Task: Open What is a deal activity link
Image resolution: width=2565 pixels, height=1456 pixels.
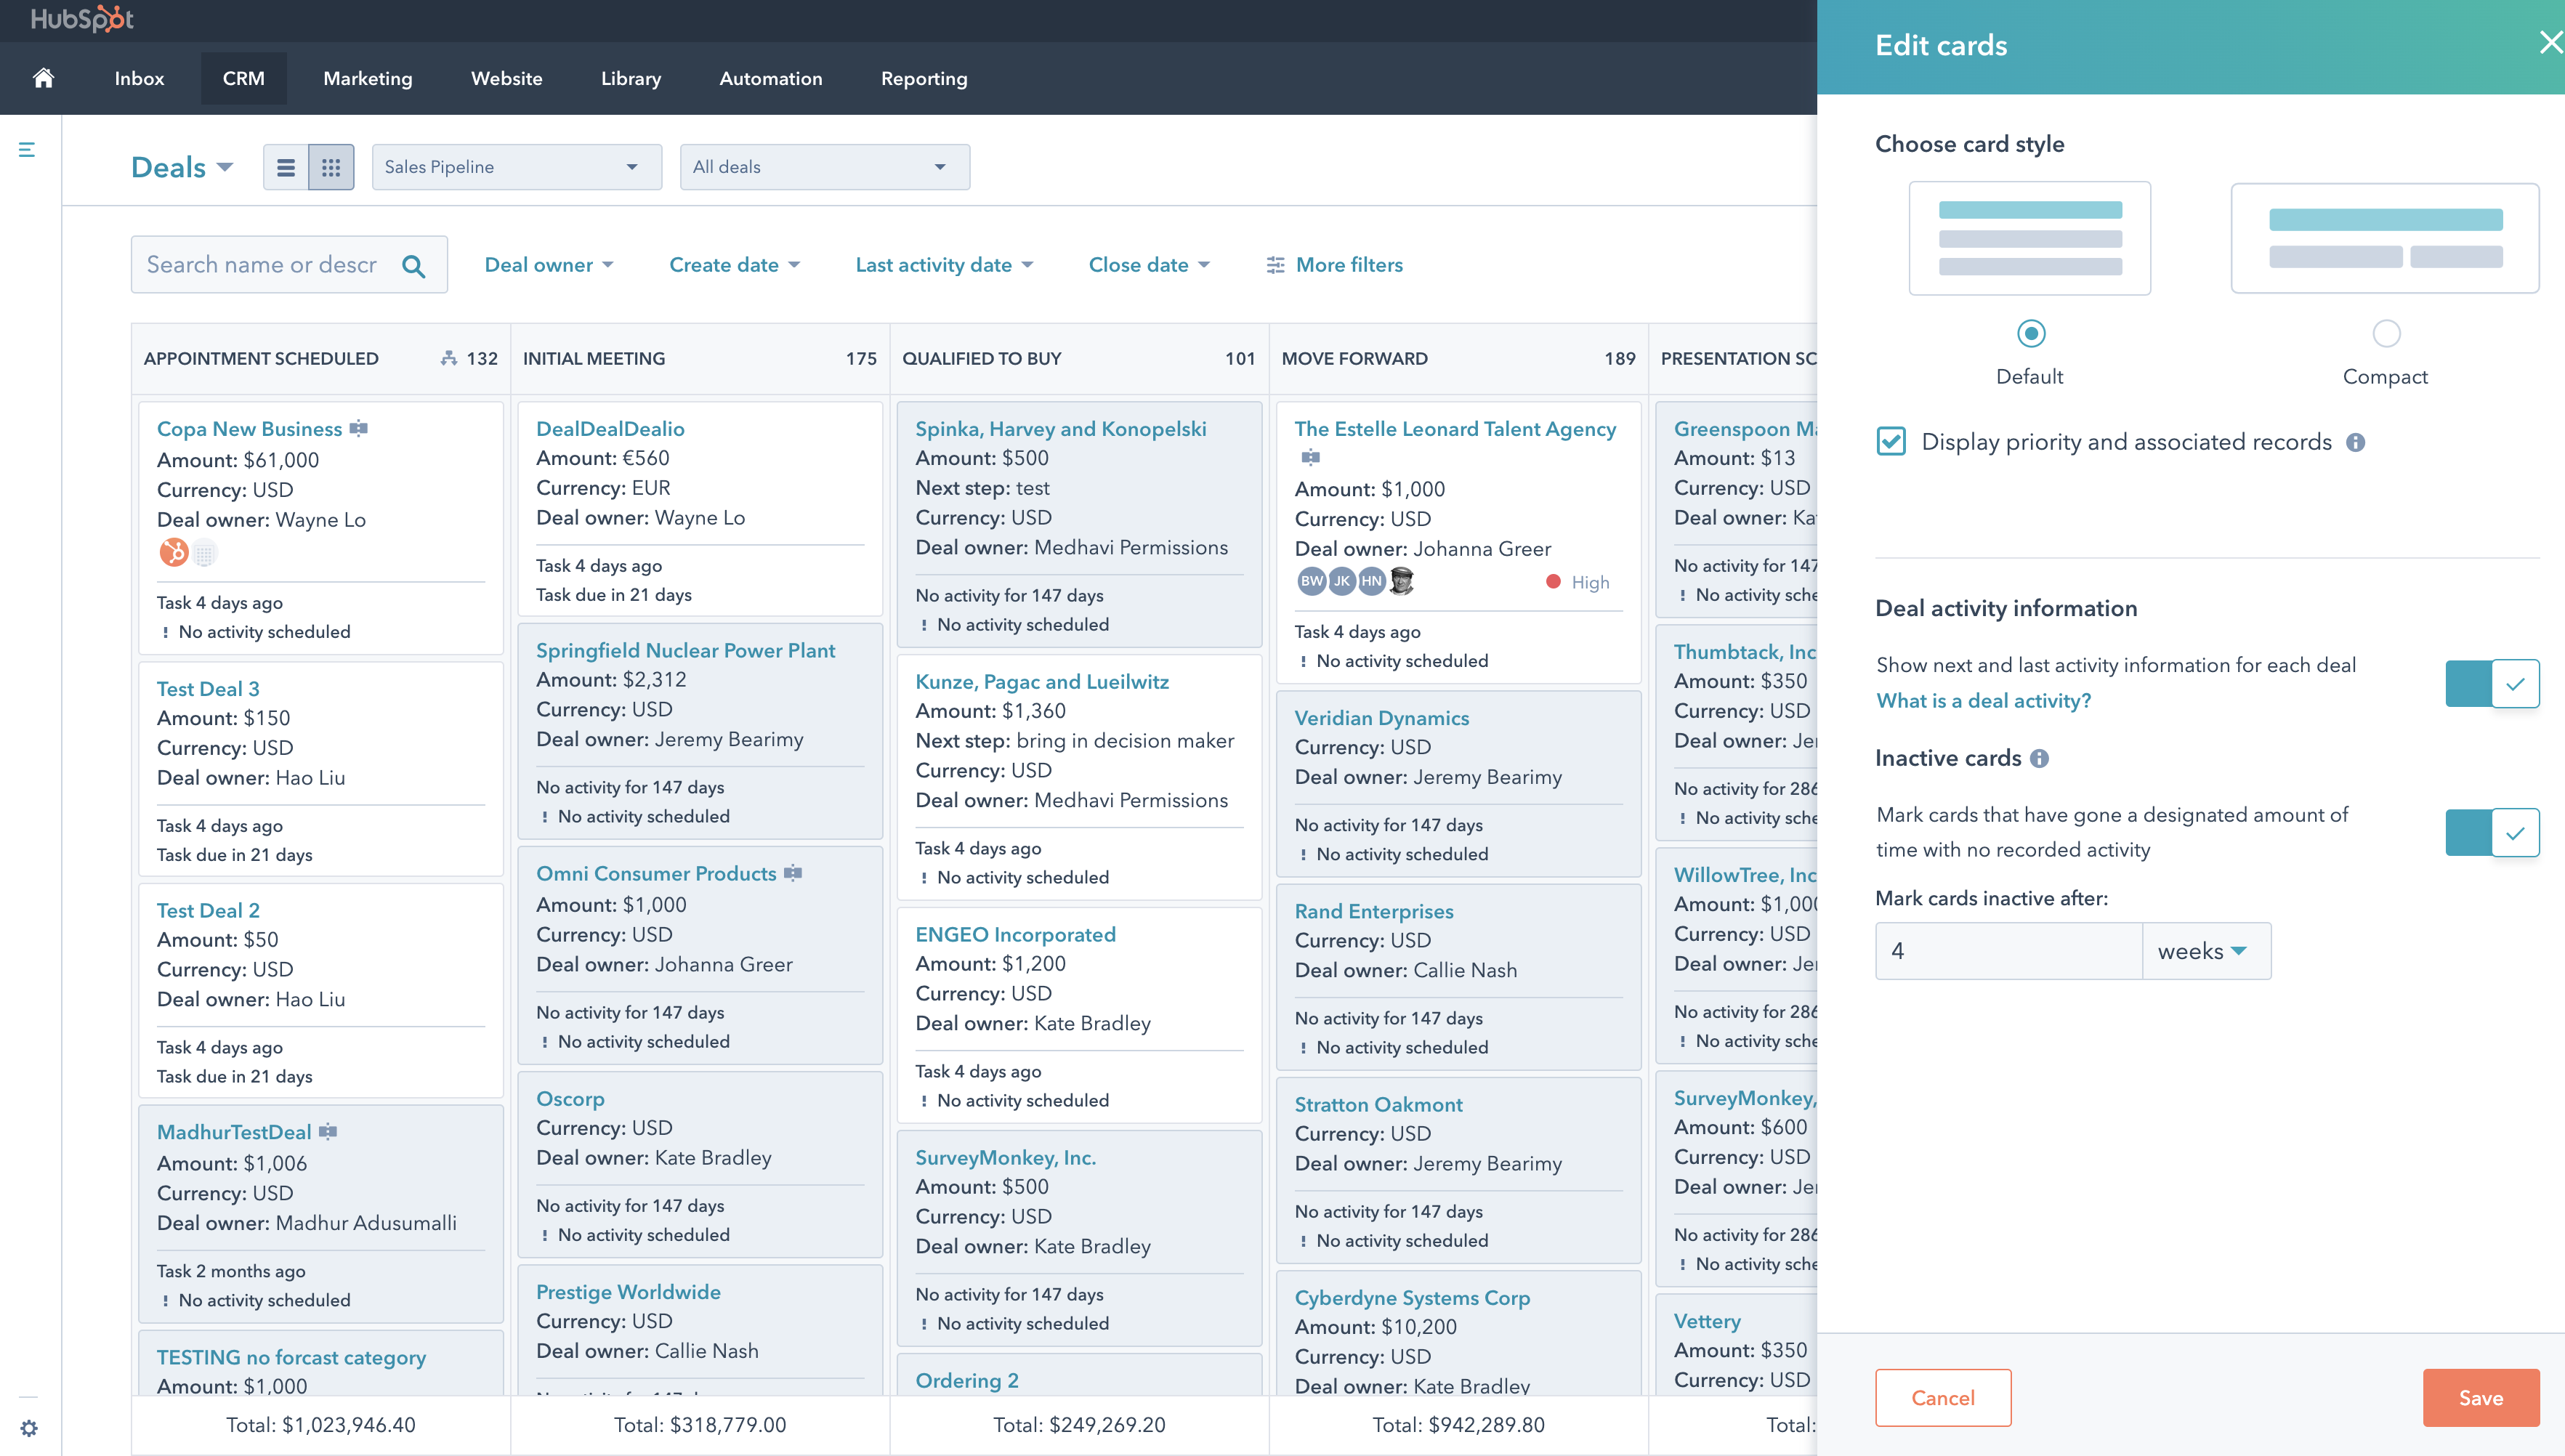Action: (x=1983, y=701)
